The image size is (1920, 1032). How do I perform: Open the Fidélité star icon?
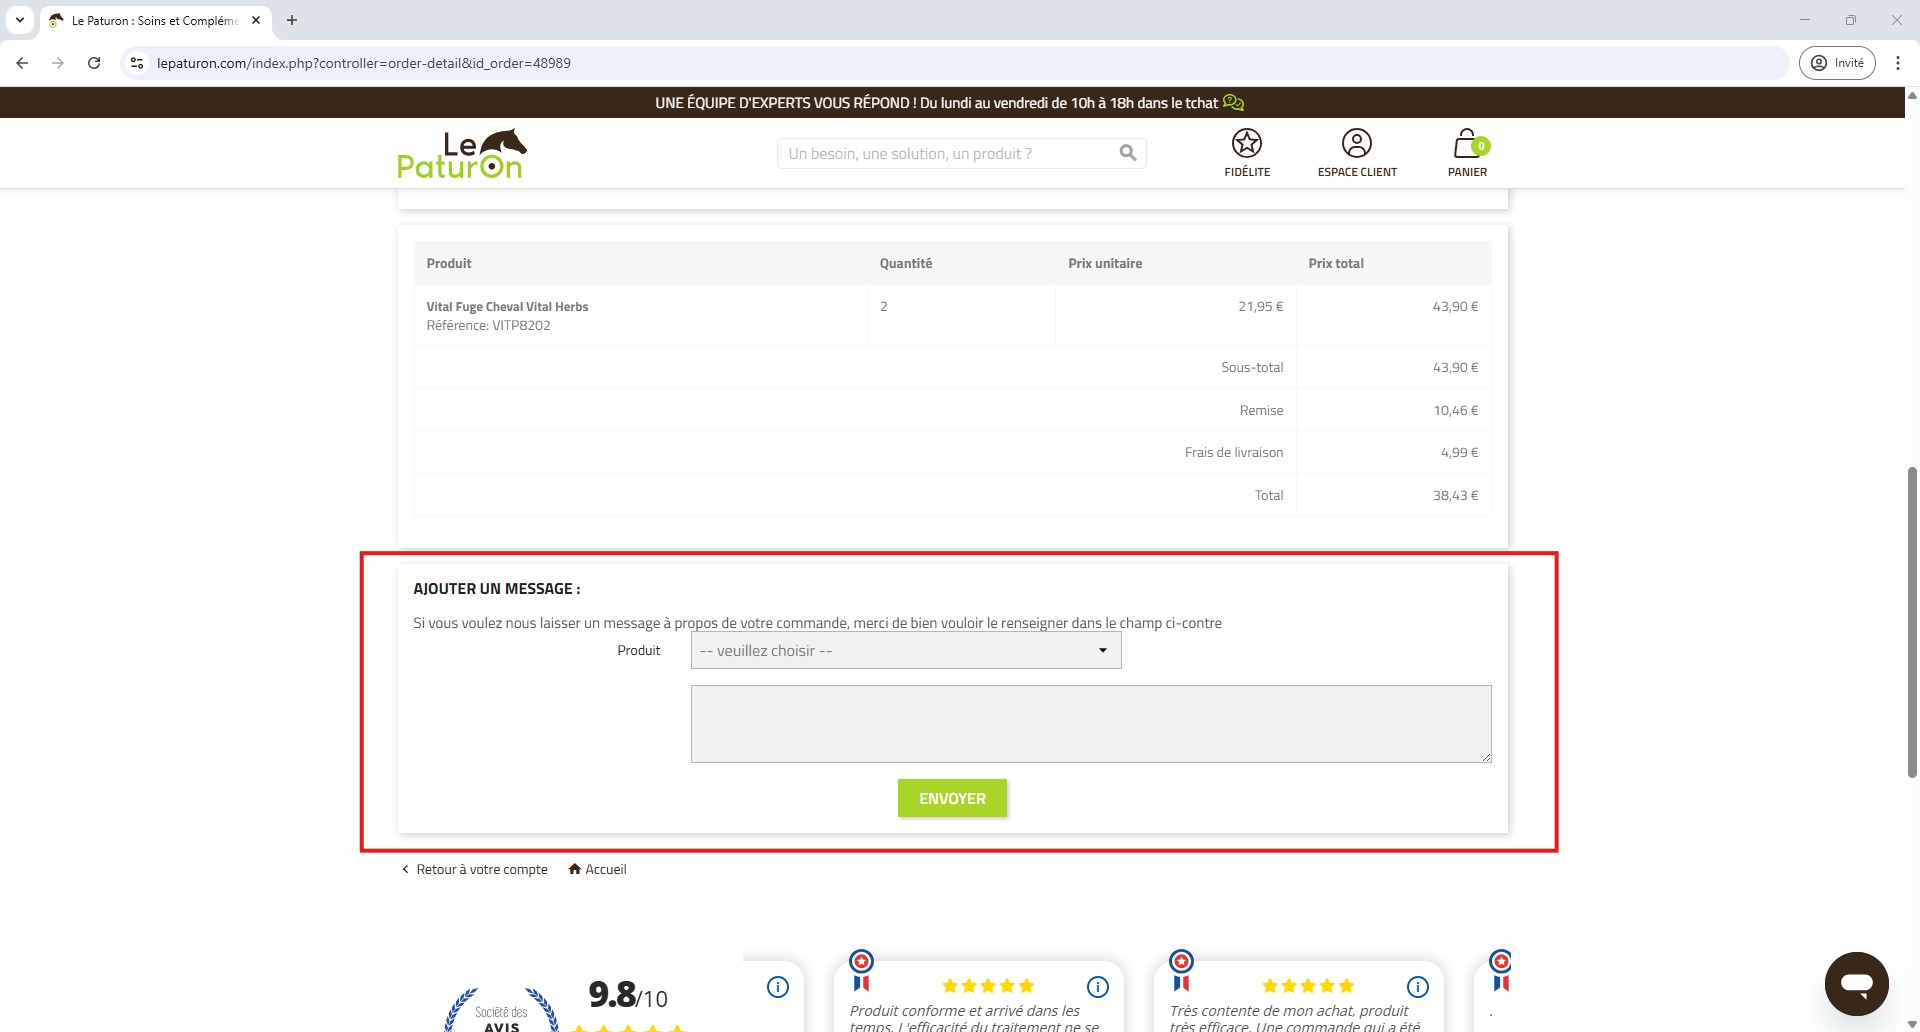(1246, 144)
